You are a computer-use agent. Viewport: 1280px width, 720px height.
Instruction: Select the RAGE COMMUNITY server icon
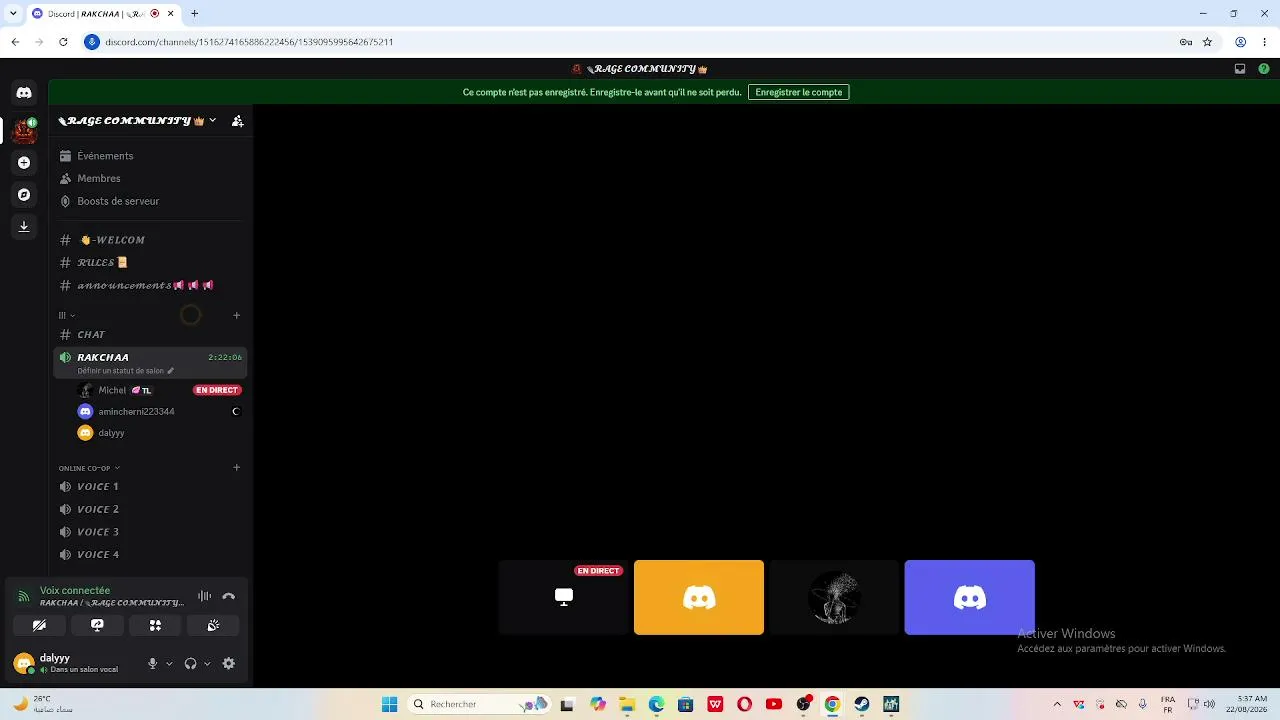(x=24, y=130)
